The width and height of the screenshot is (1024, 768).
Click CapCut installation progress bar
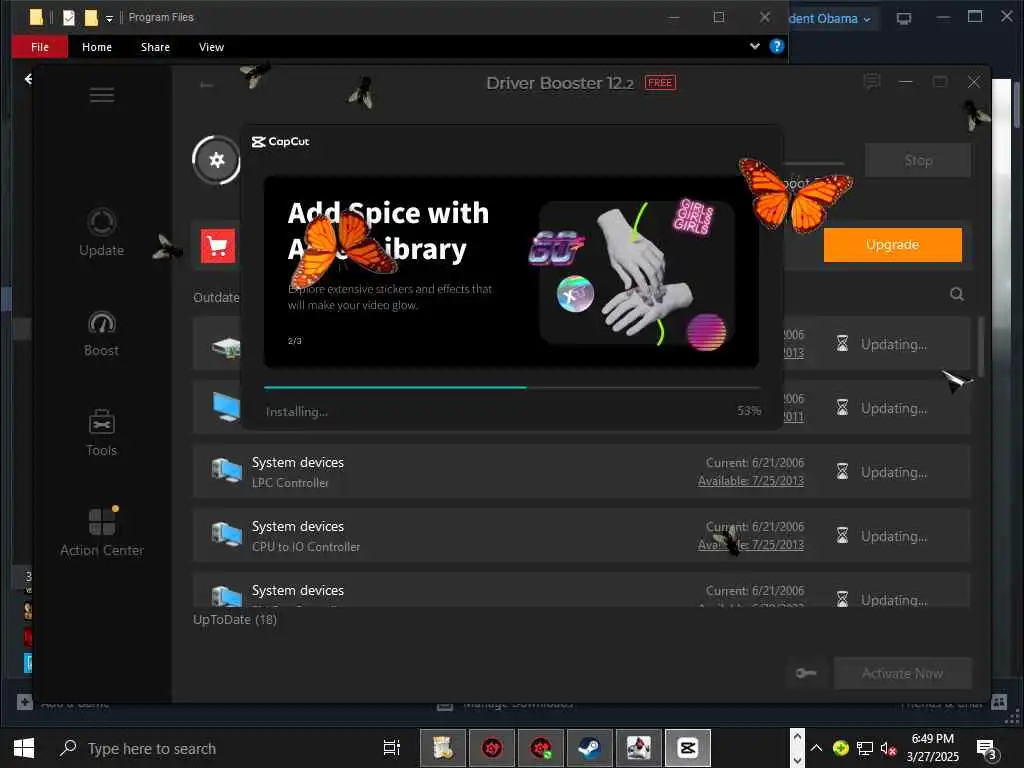pos(512,387)
